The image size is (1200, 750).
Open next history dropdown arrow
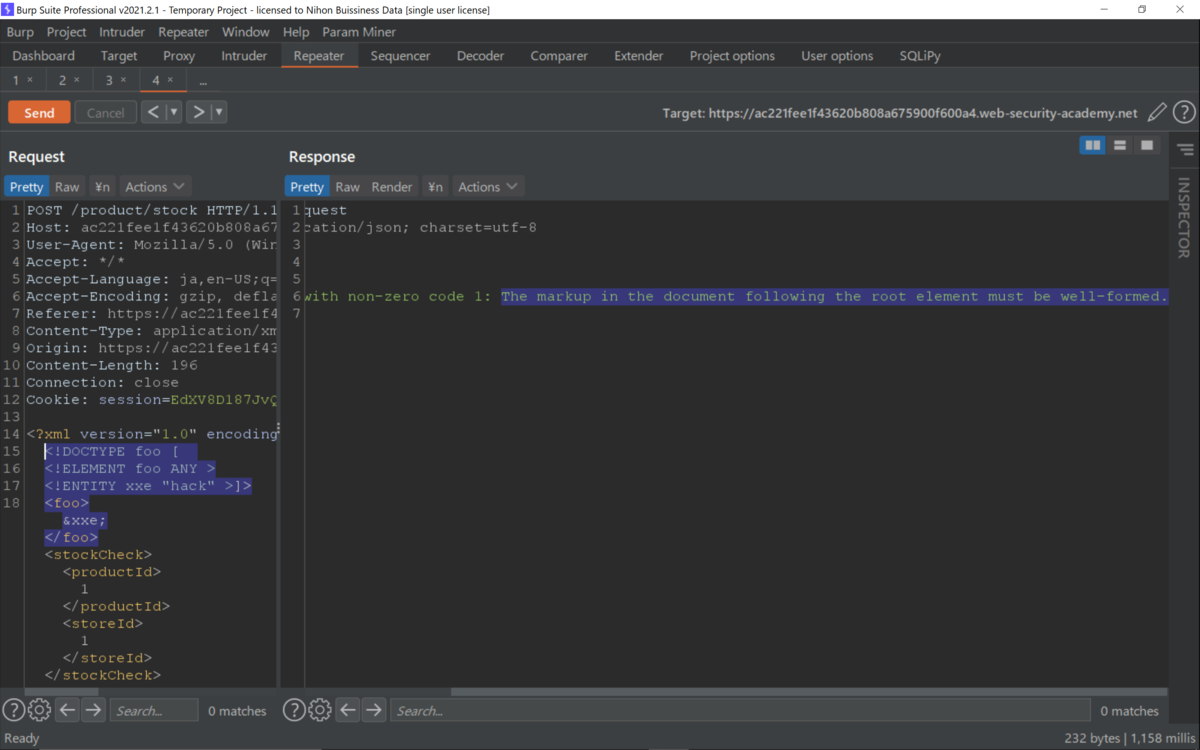tap(219, 112)
